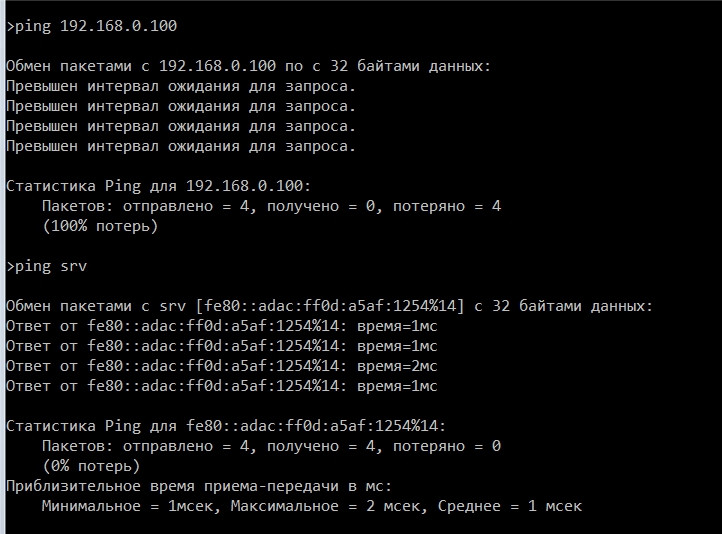722x534 pixels.
Task: Click the last 'Превышен интервал ожидания' line
Action: click(181, 146)
